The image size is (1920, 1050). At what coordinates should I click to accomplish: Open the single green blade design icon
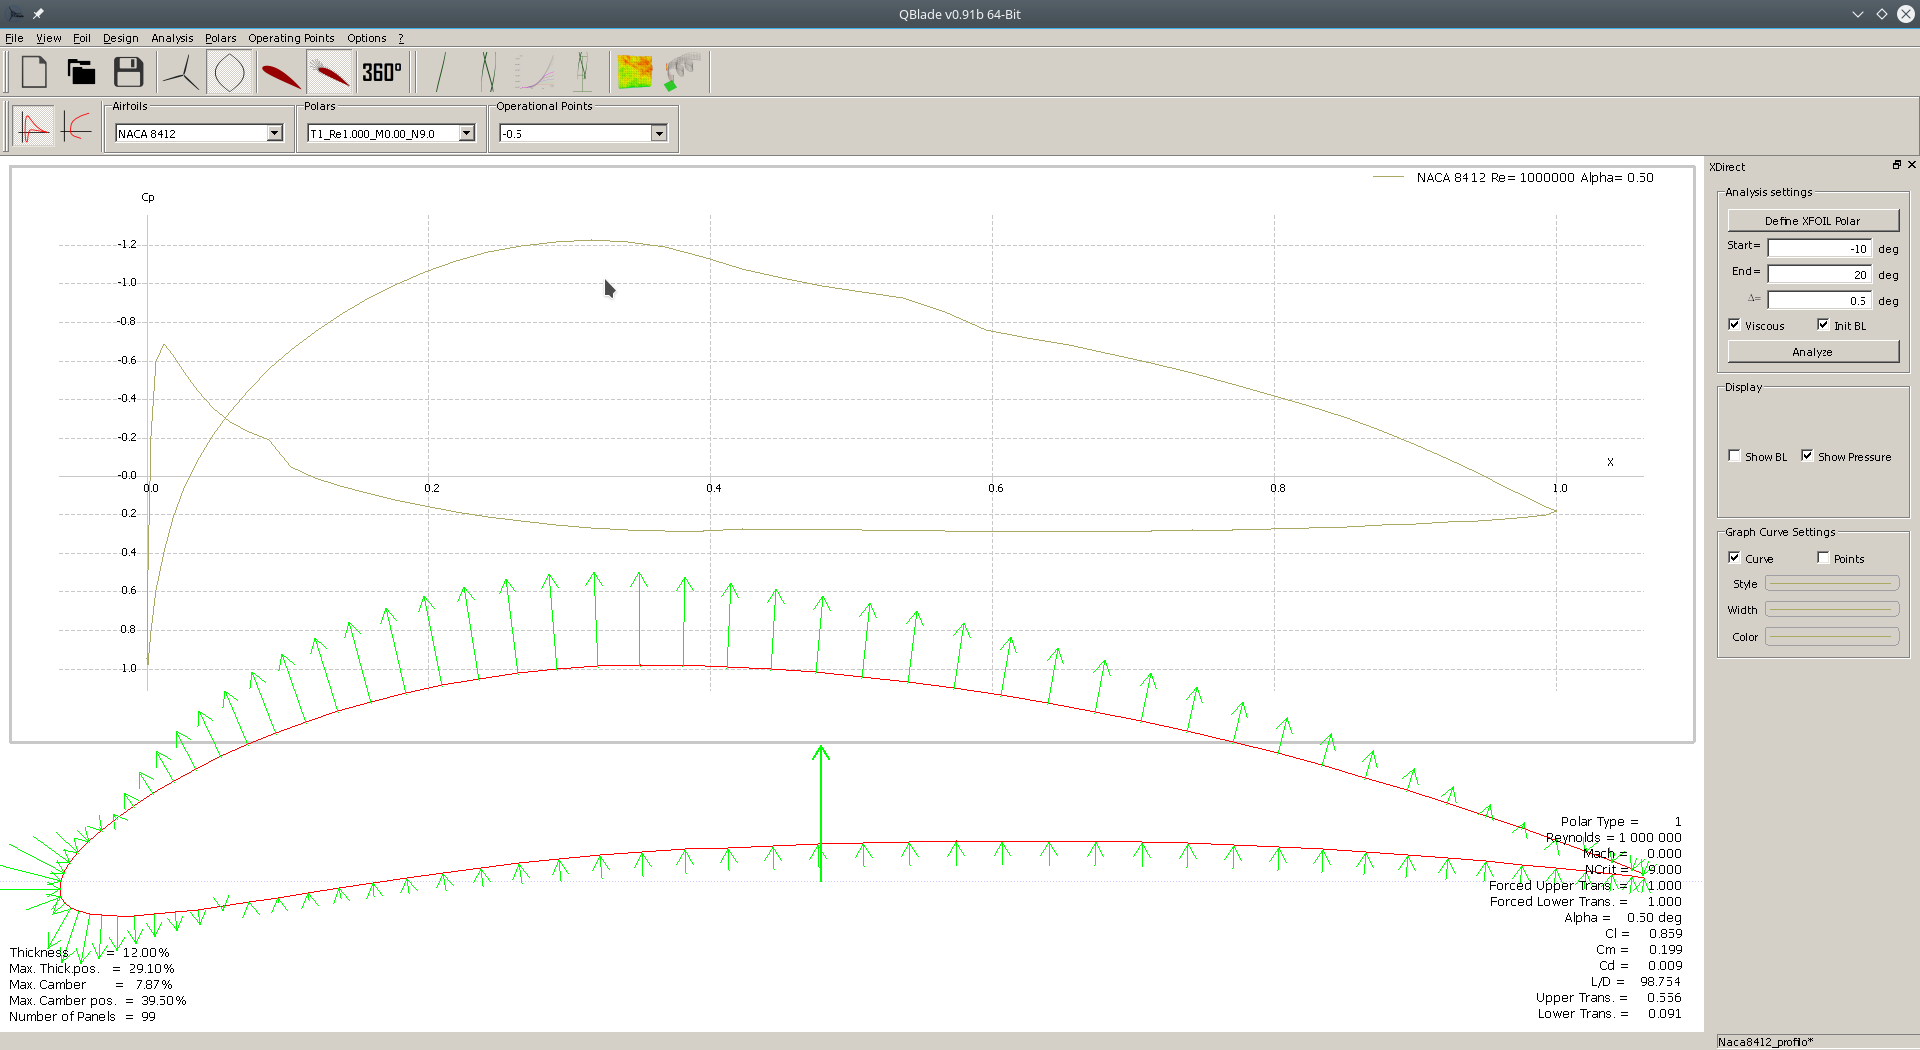tap(440, 72)
